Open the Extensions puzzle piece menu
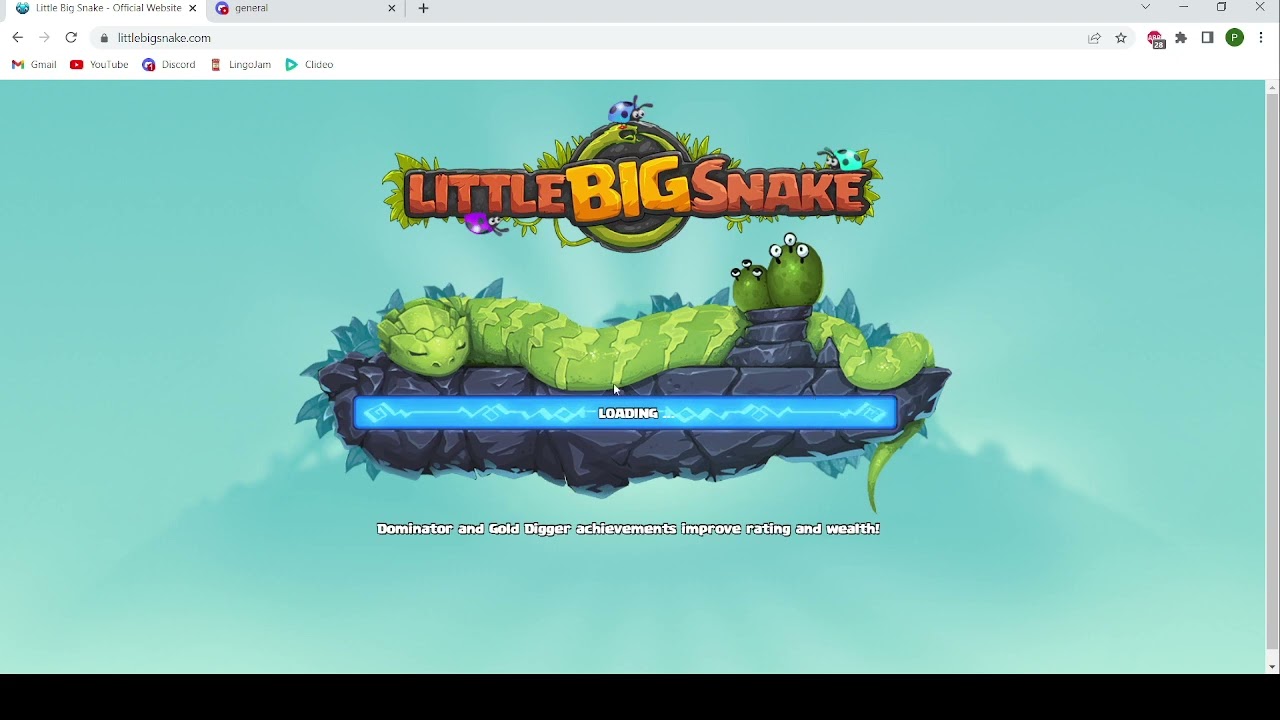Viewport: 1280px width, 720px height. pyautogui.click(x=1181, y=38)
